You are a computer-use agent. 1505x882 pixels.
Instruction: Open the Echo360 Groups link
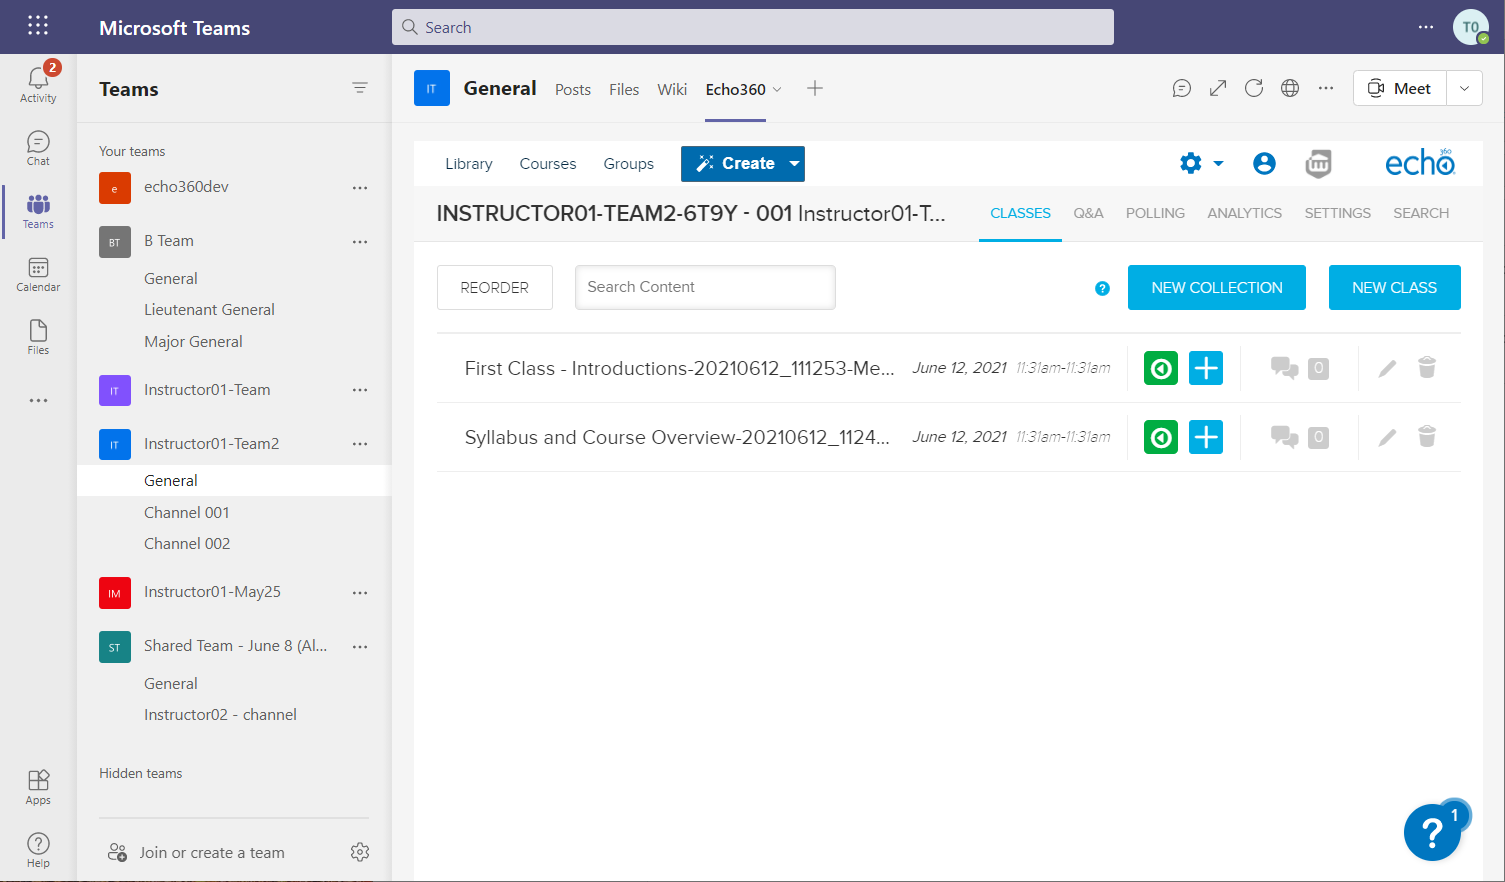pyautogui.click(x=629, y=164)
